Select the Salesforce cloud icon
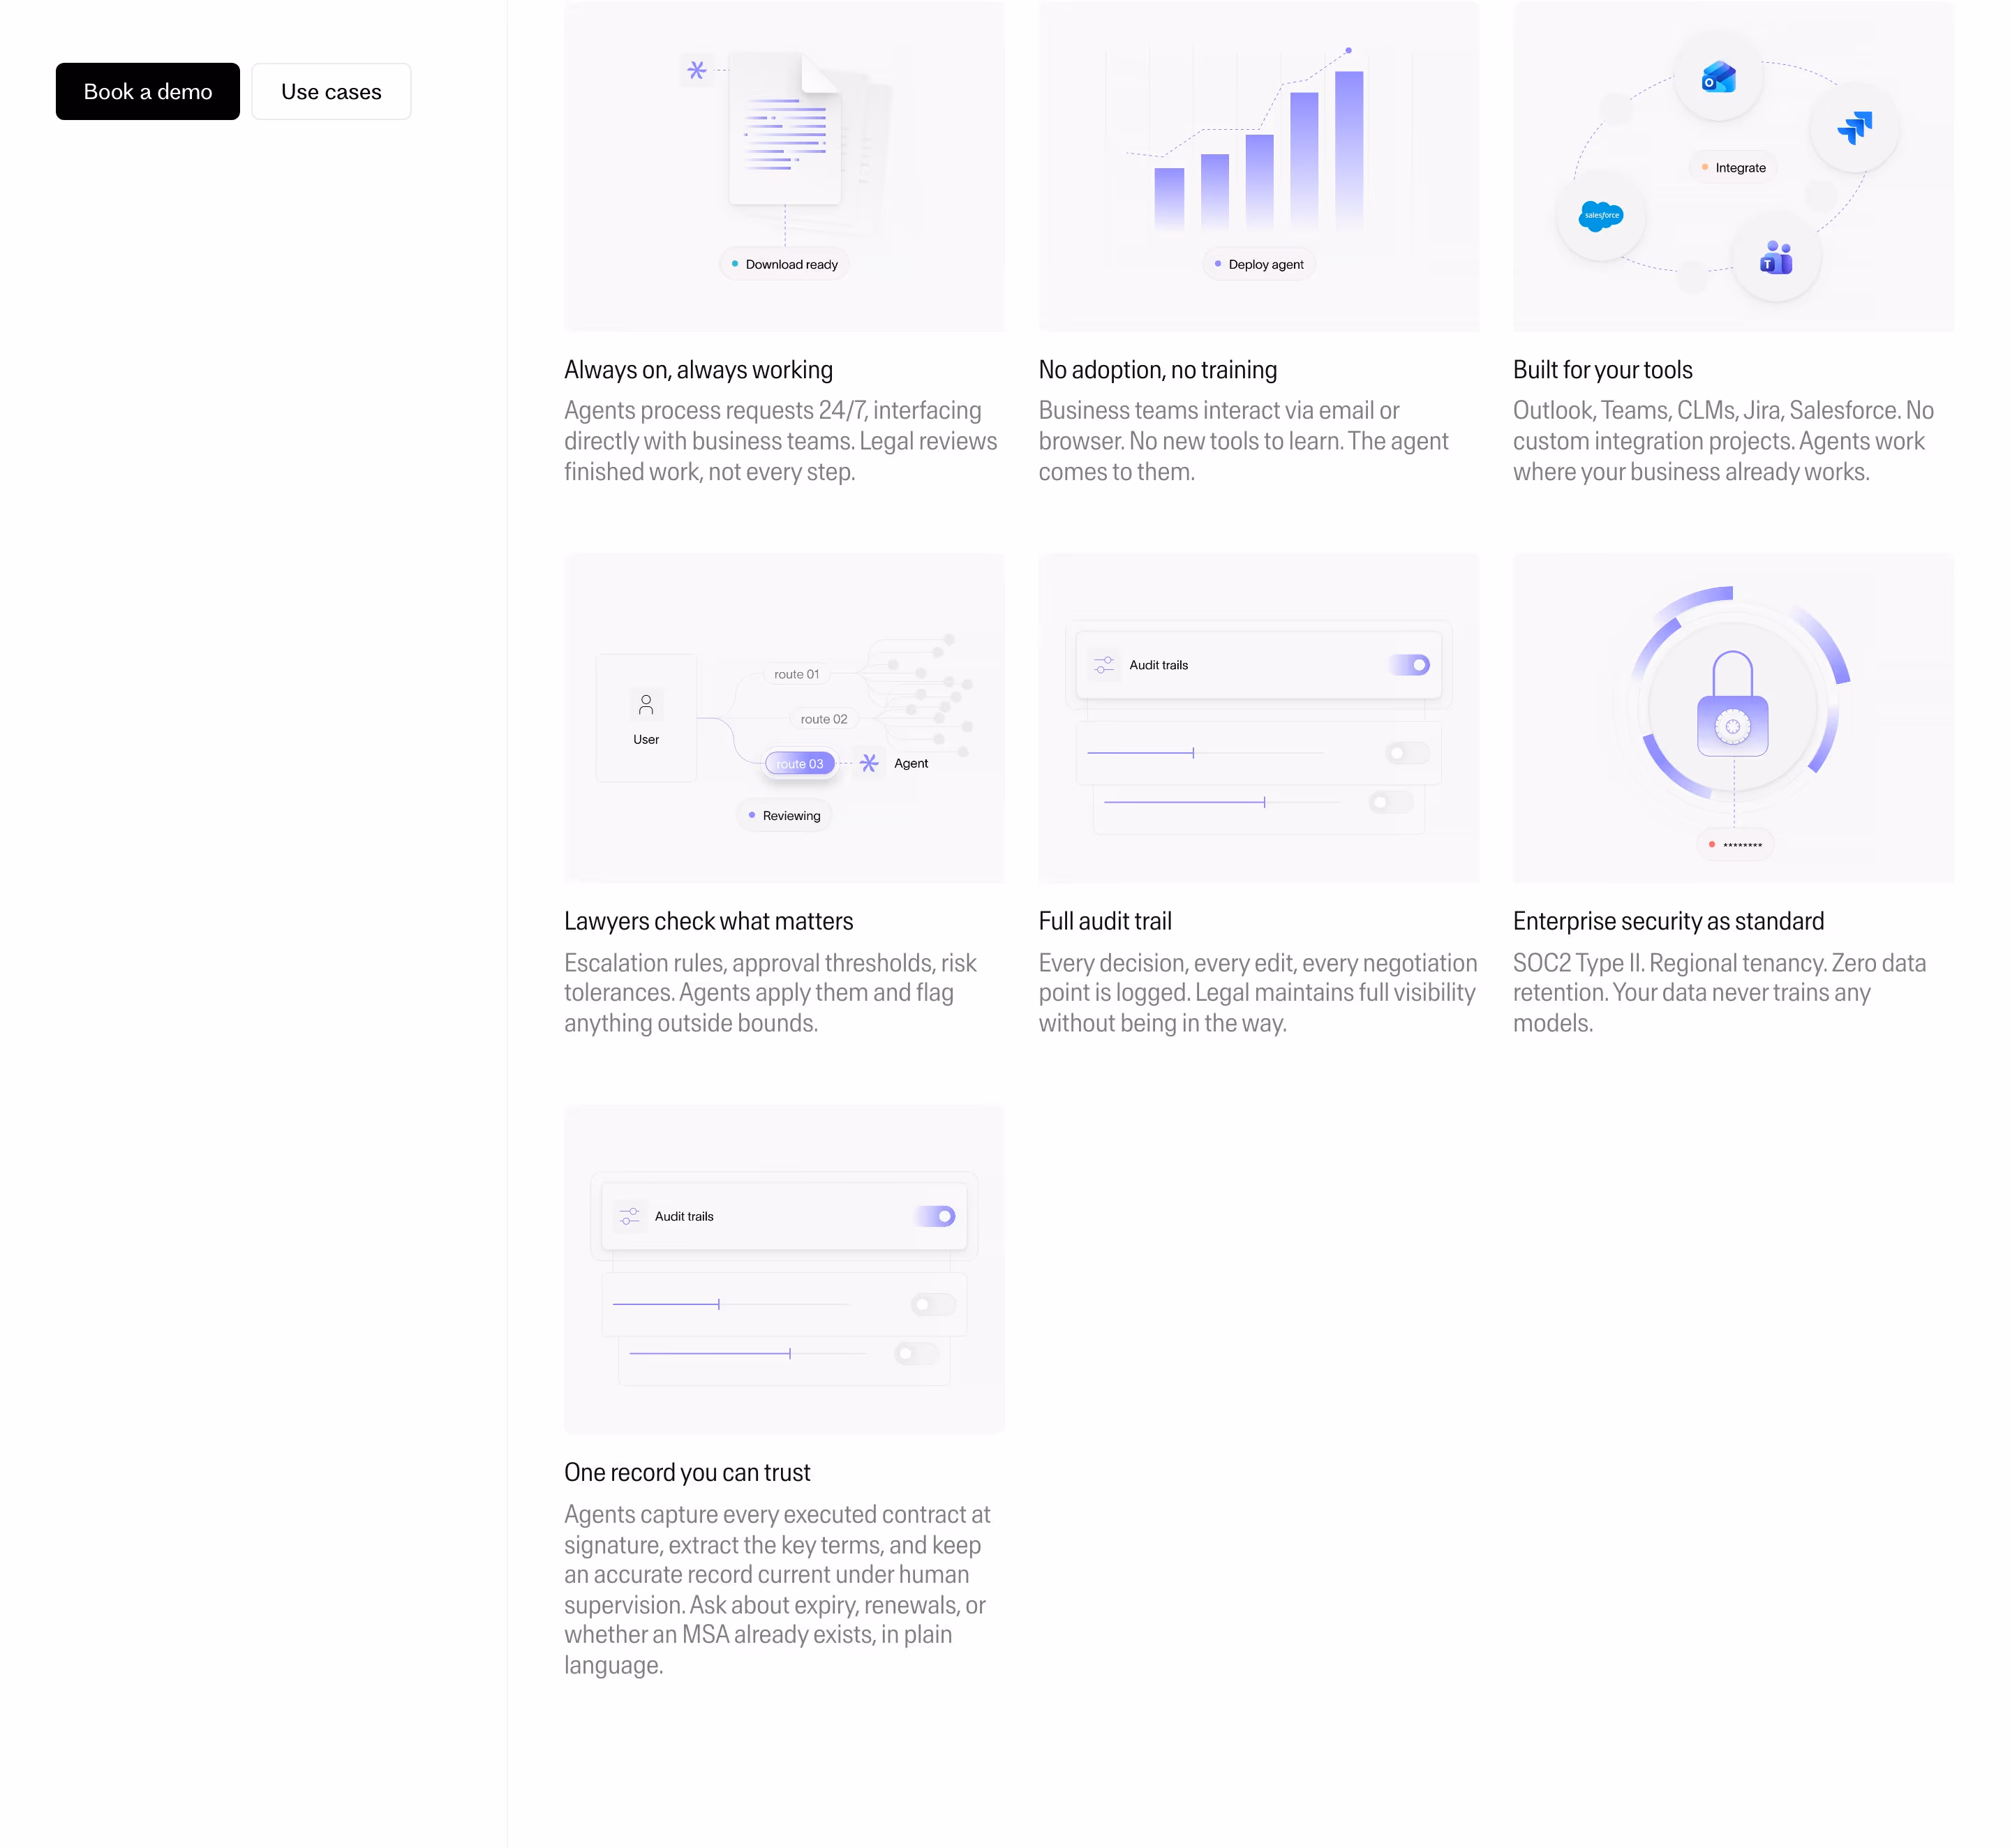2010x1848 pixels. pos(1600,215)
